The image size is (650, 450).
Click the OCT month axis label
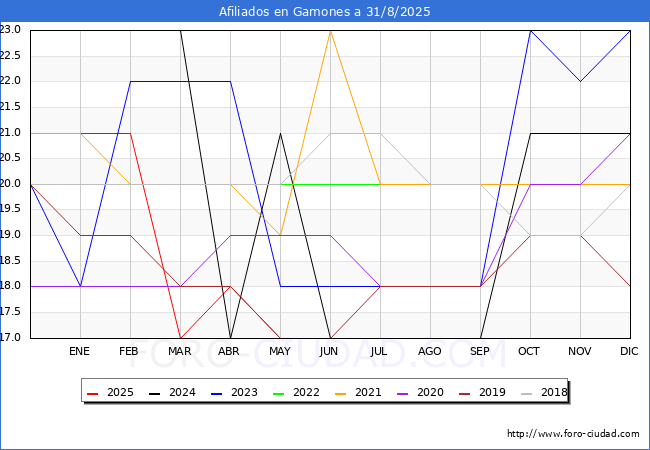(x=529, y=351)
